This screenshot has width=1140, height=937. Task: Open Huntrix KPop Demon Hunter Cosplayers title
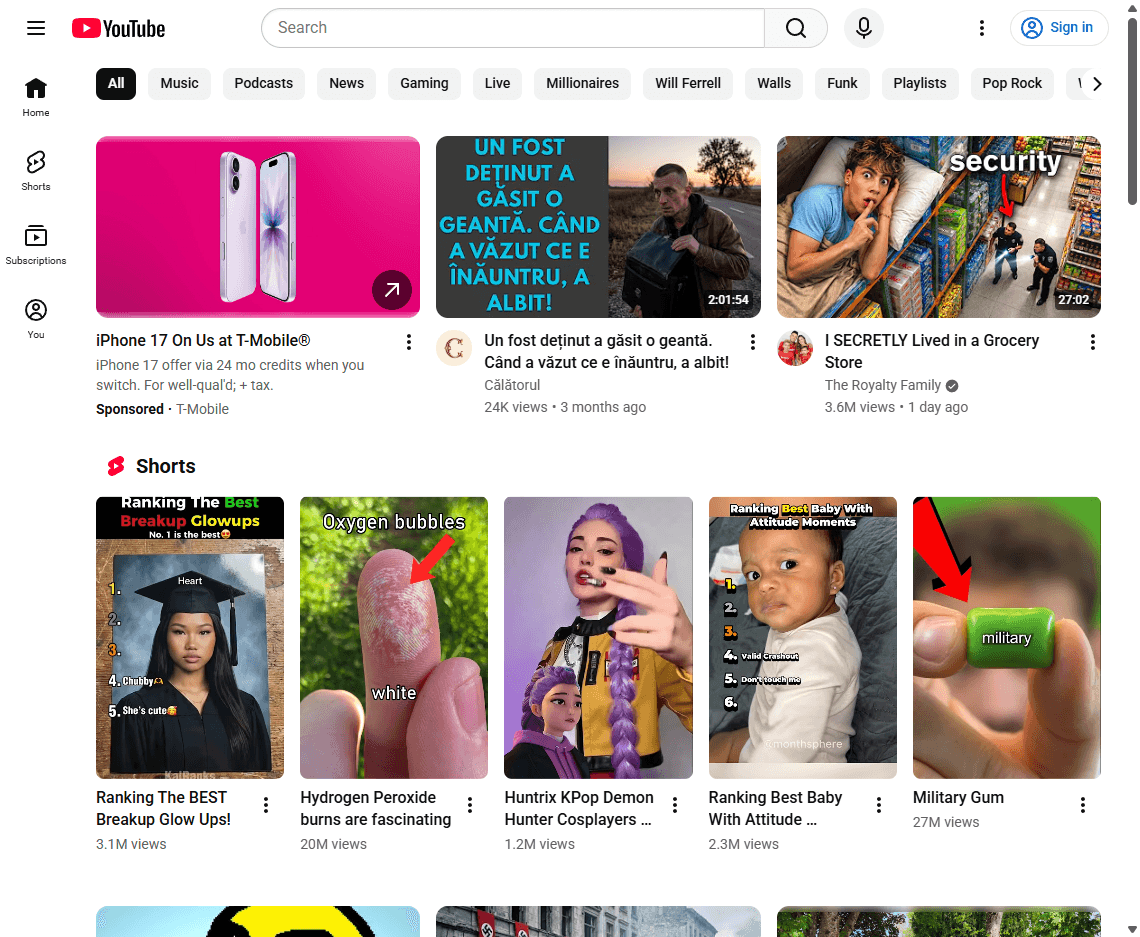pos(579,808)
